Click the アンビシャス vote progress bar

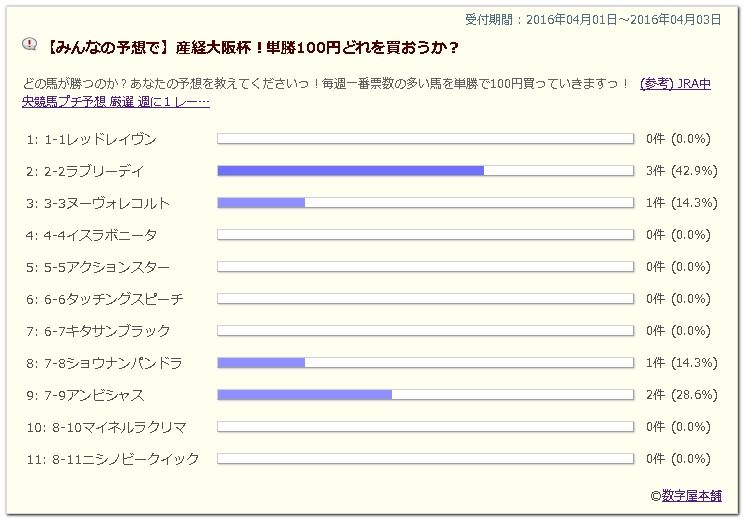pyautogui.click(x=426, y=395)
